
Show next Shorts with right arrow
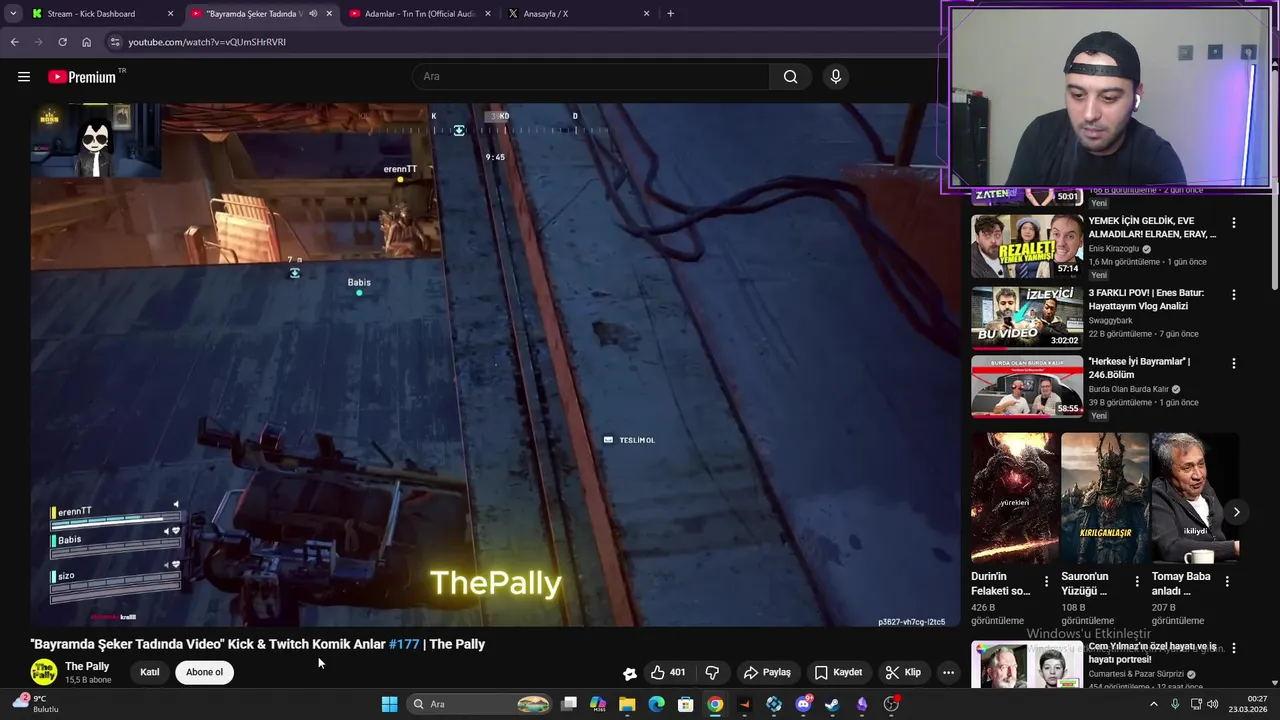pyautogui.click(x=1236, y=512)
